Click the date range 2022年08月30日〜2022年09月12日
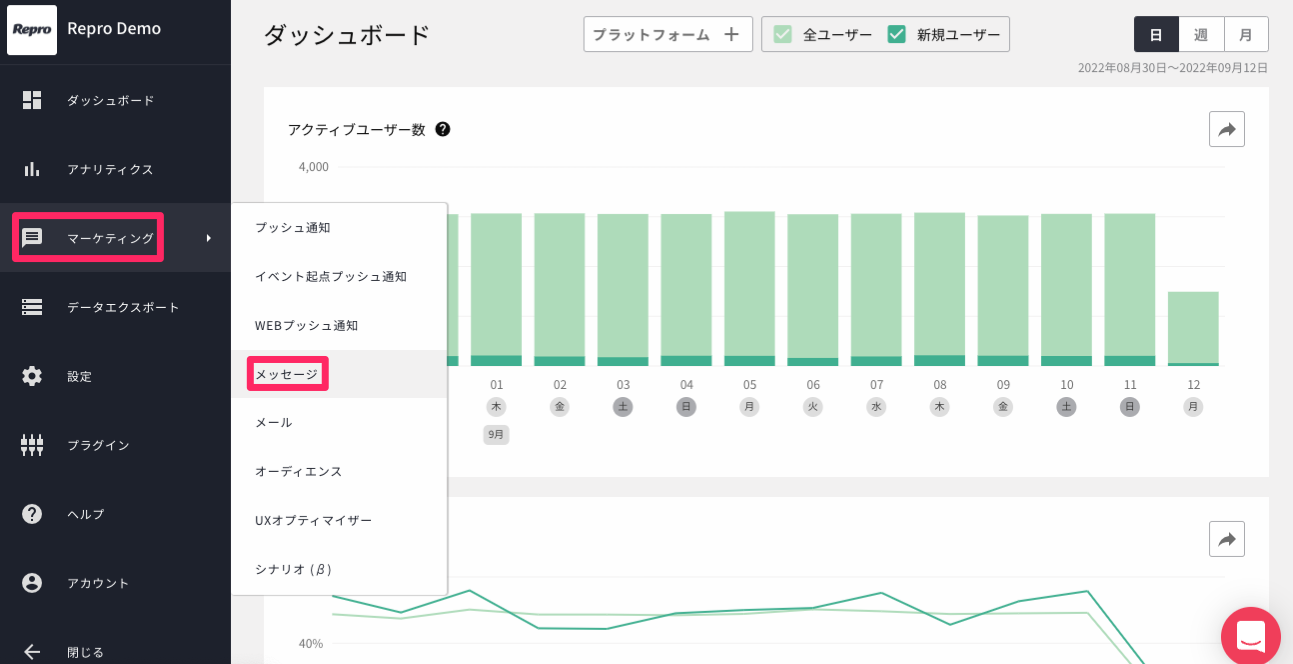 (1173, 68)
